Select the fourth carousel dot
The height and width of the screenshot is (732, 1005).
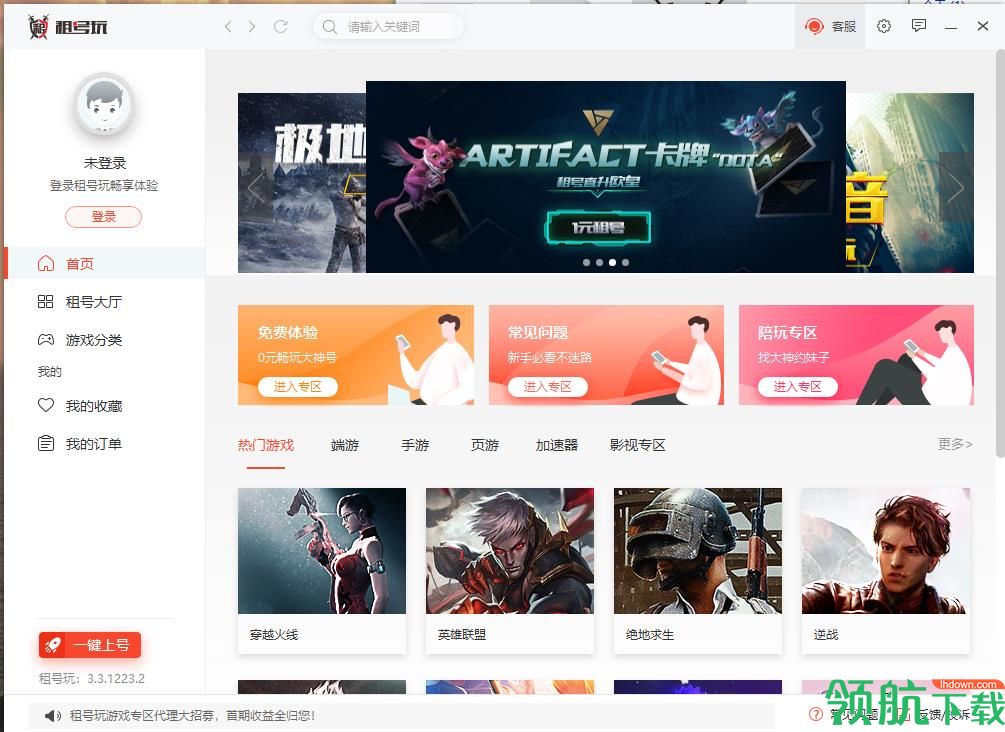pyautogui.click(x=626, y=262)
